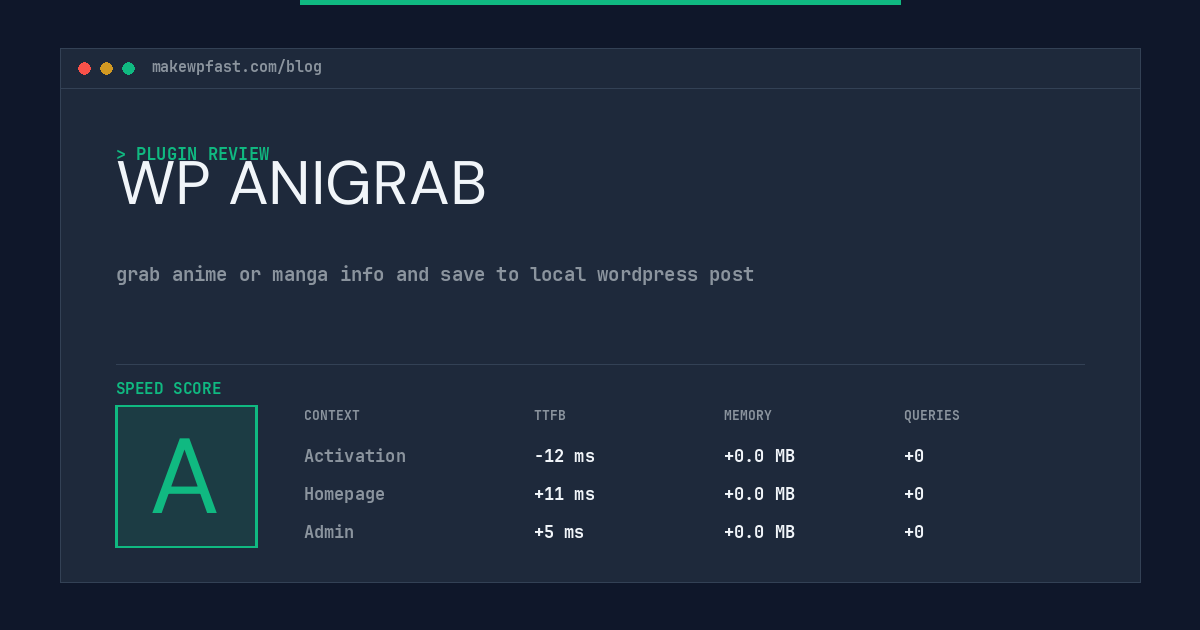
Task: Click the Activation row memory value
Action: pyautogui.click(x=759, y=456)
